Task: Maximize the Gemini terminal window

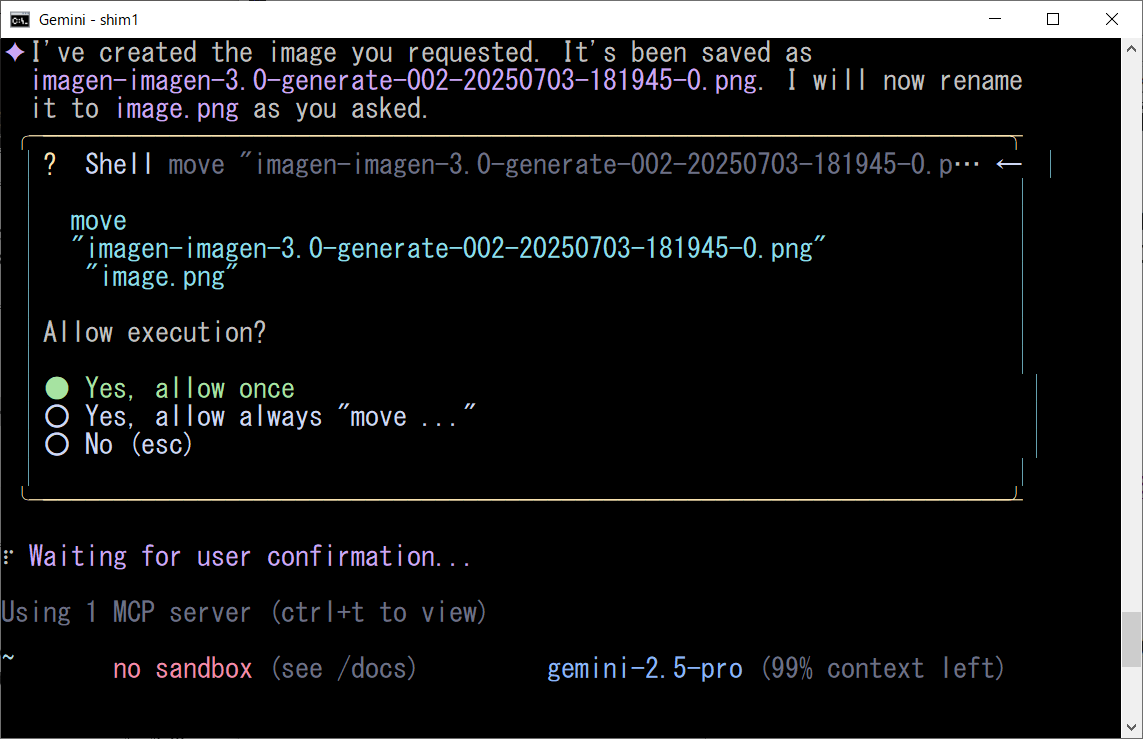Action: point(1053,19)
